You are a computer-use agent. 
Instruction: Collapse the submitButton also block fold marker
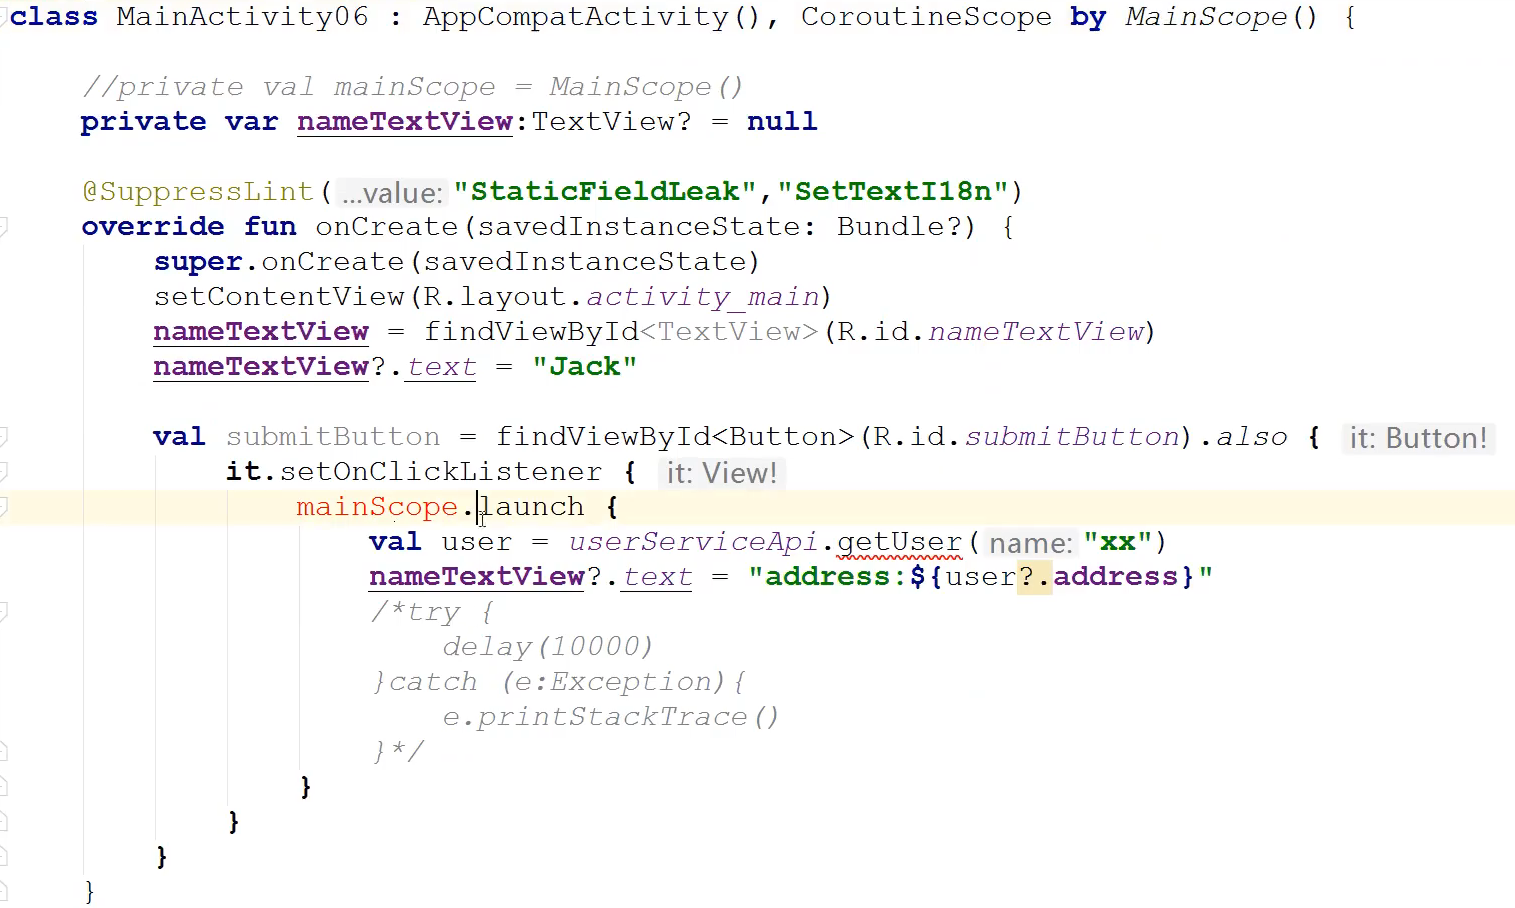coord(3,437)
